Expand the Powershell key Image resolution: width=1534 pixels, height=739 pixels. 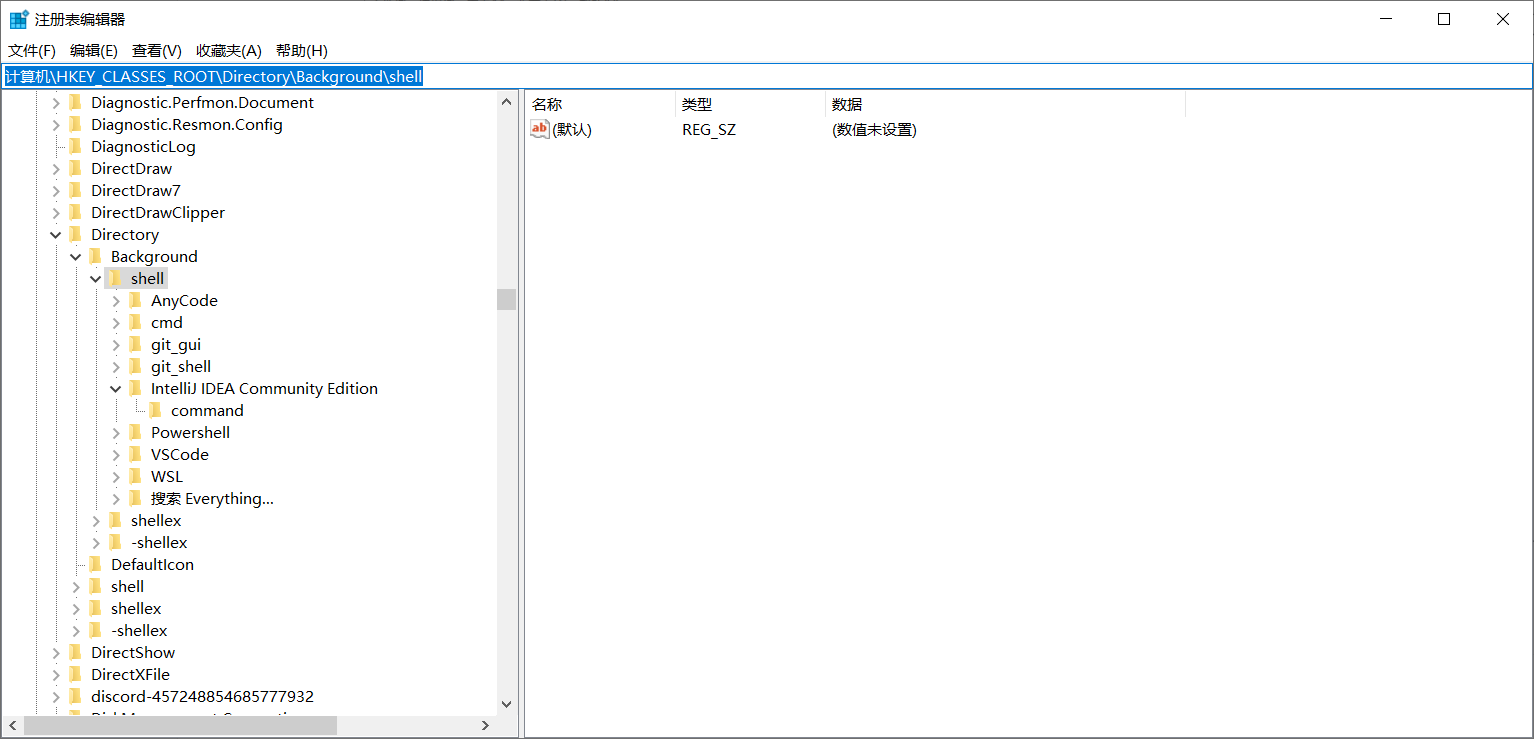pyautogui.click(x=116, y=433)
